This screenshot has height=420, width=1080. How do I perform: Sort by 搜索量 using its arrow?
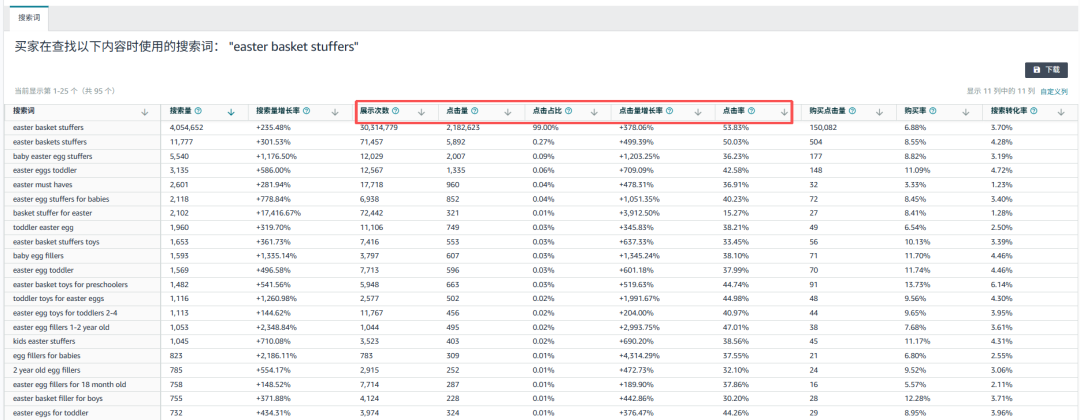point(231,112)
